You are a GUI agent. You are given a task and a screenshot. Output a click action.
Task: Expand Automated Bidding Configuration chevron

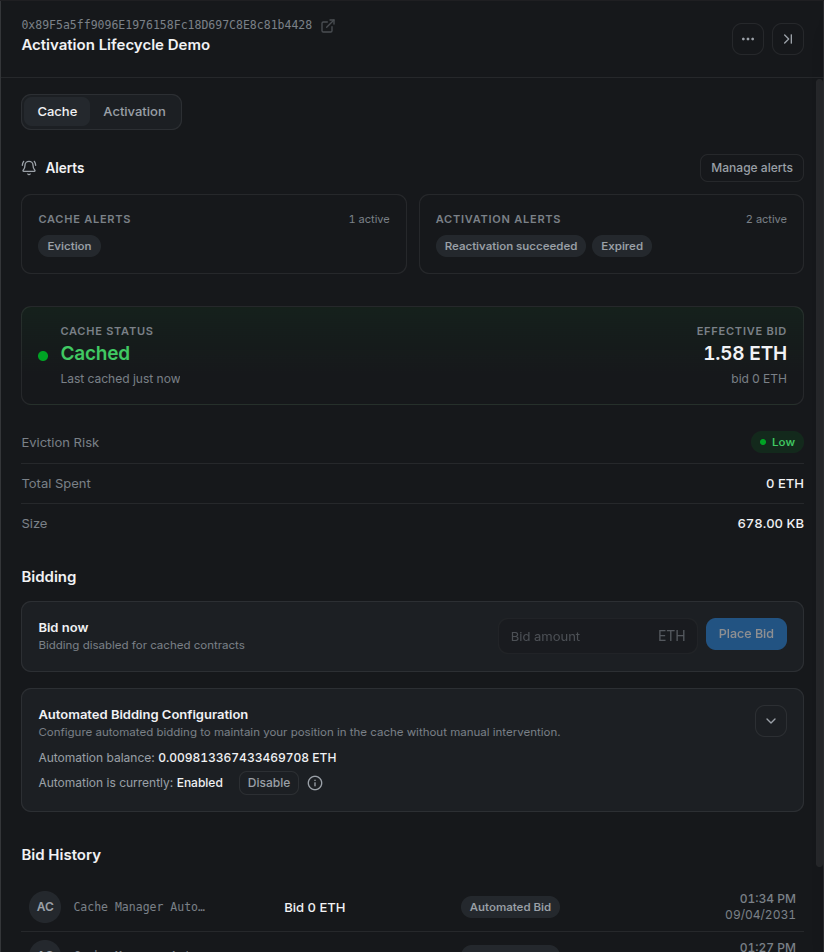point(771,721)
